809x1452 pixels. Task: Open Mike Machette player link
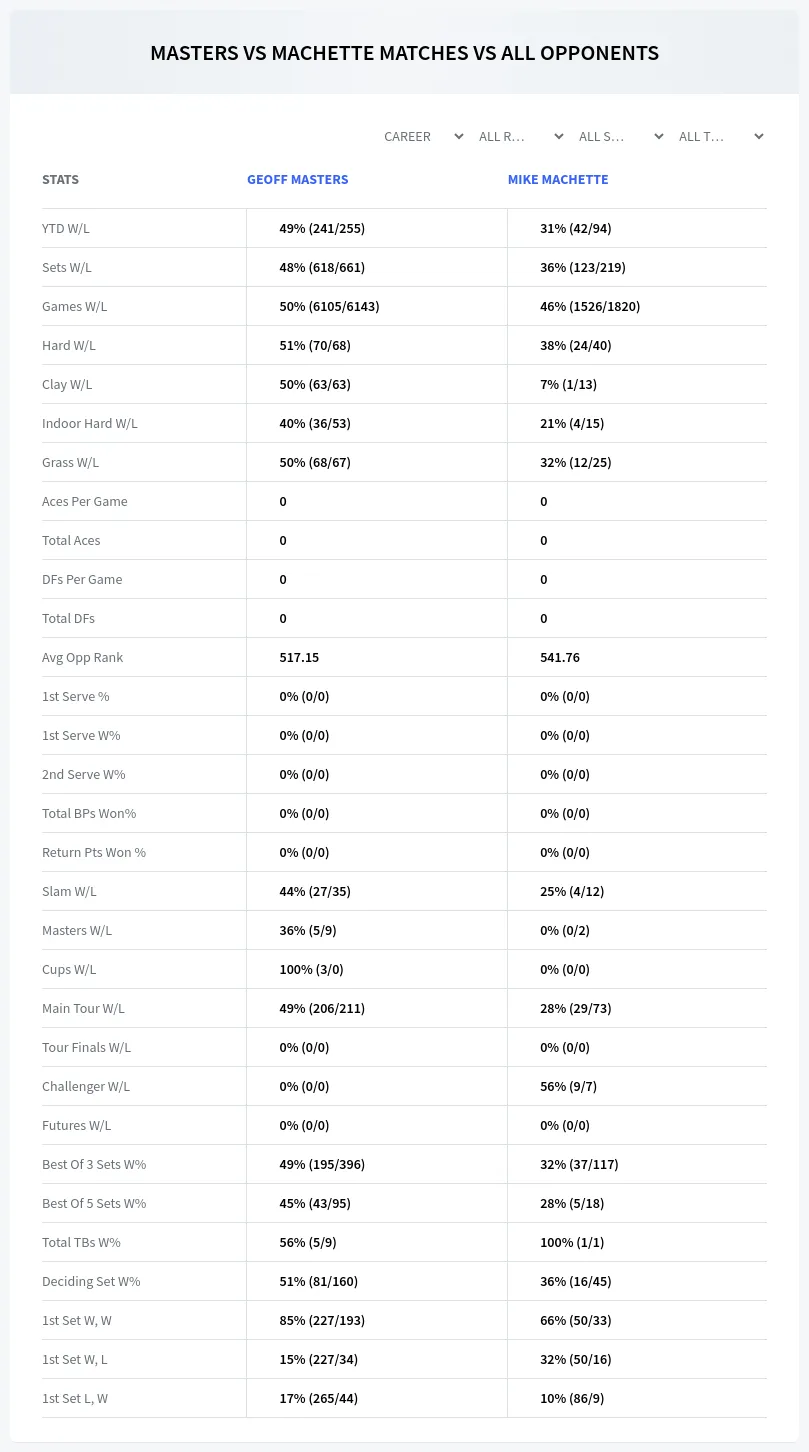pyautogui.click(x=558, y=179)
